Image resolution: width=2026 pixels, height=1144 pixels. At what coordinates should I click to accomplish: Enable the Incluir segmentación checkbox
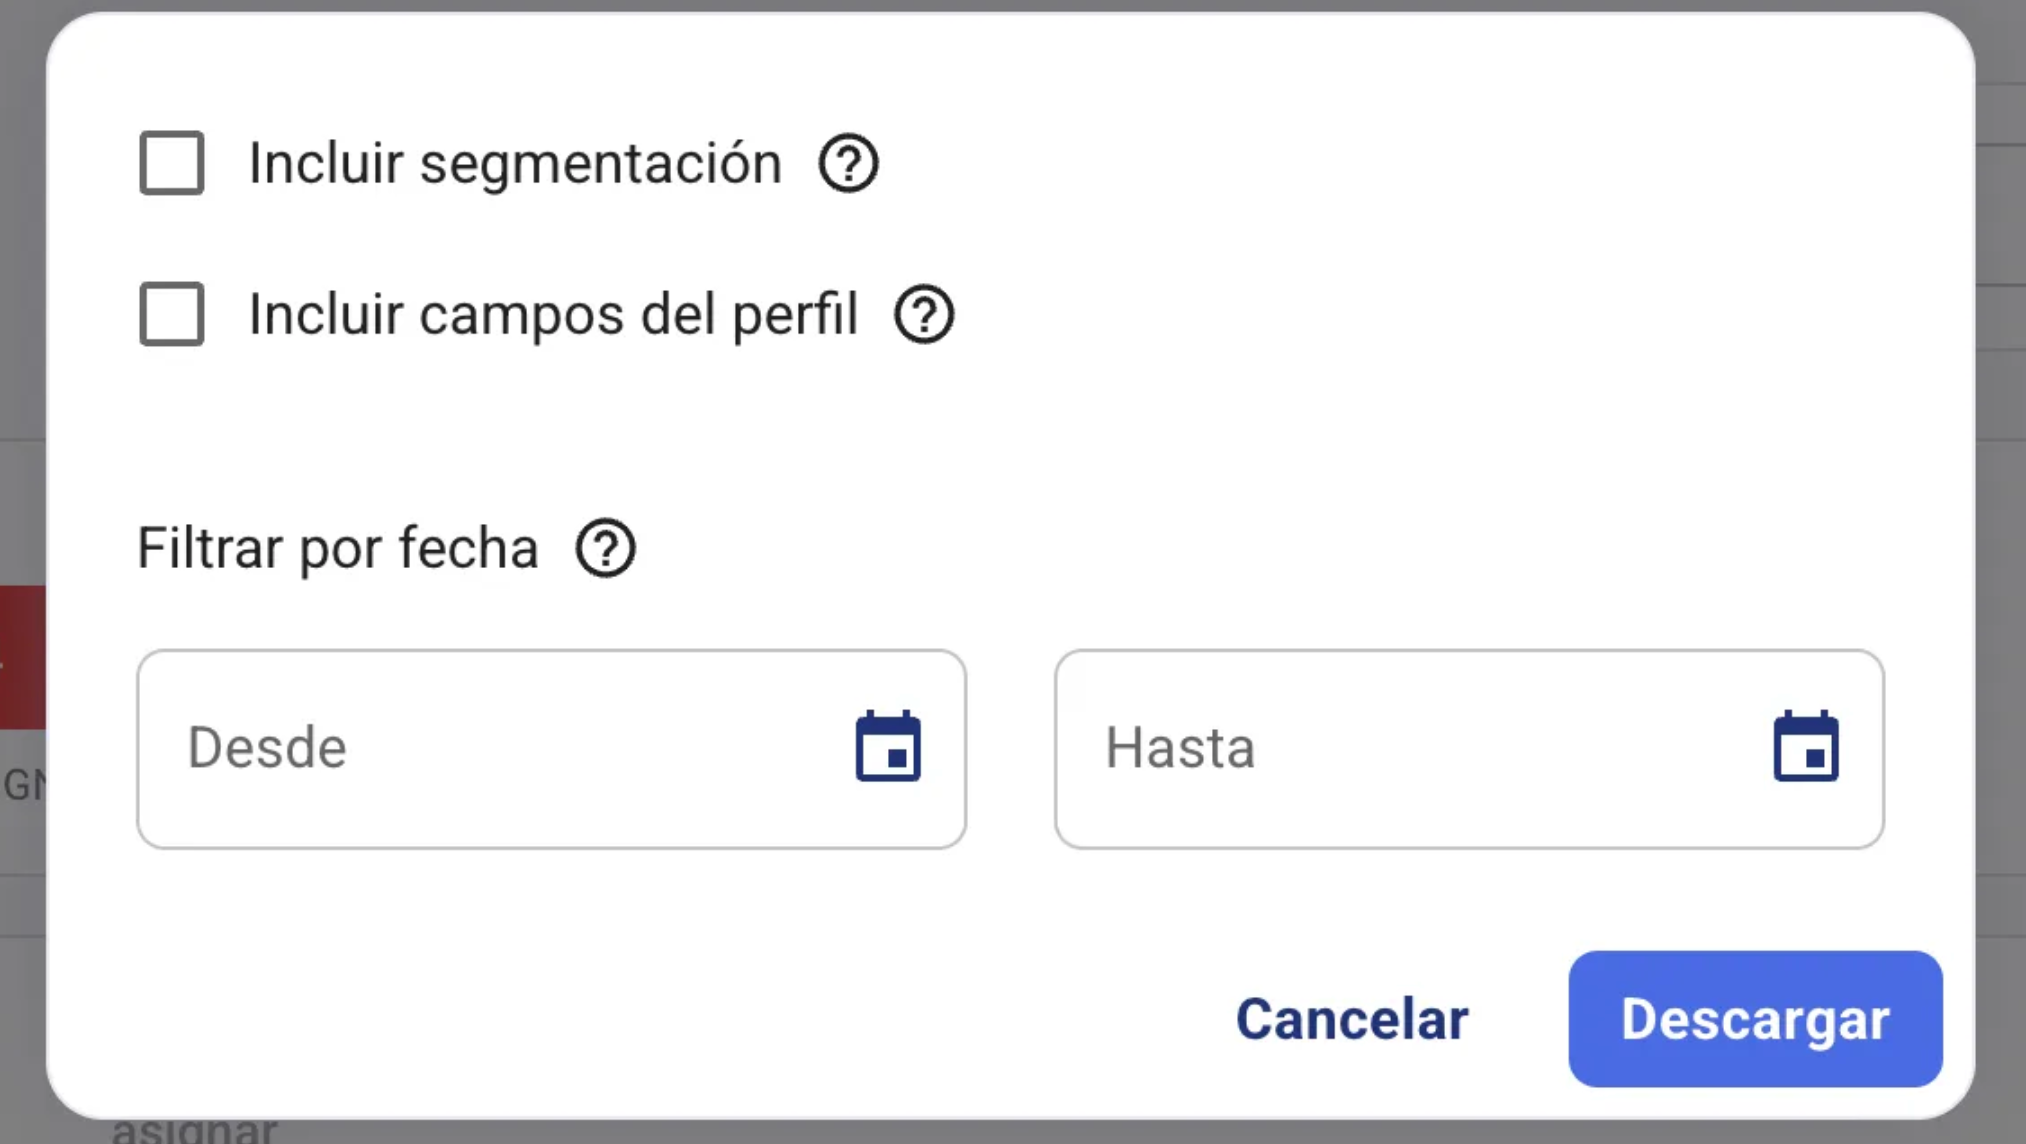pyautogui.click(x=172, y=163)
